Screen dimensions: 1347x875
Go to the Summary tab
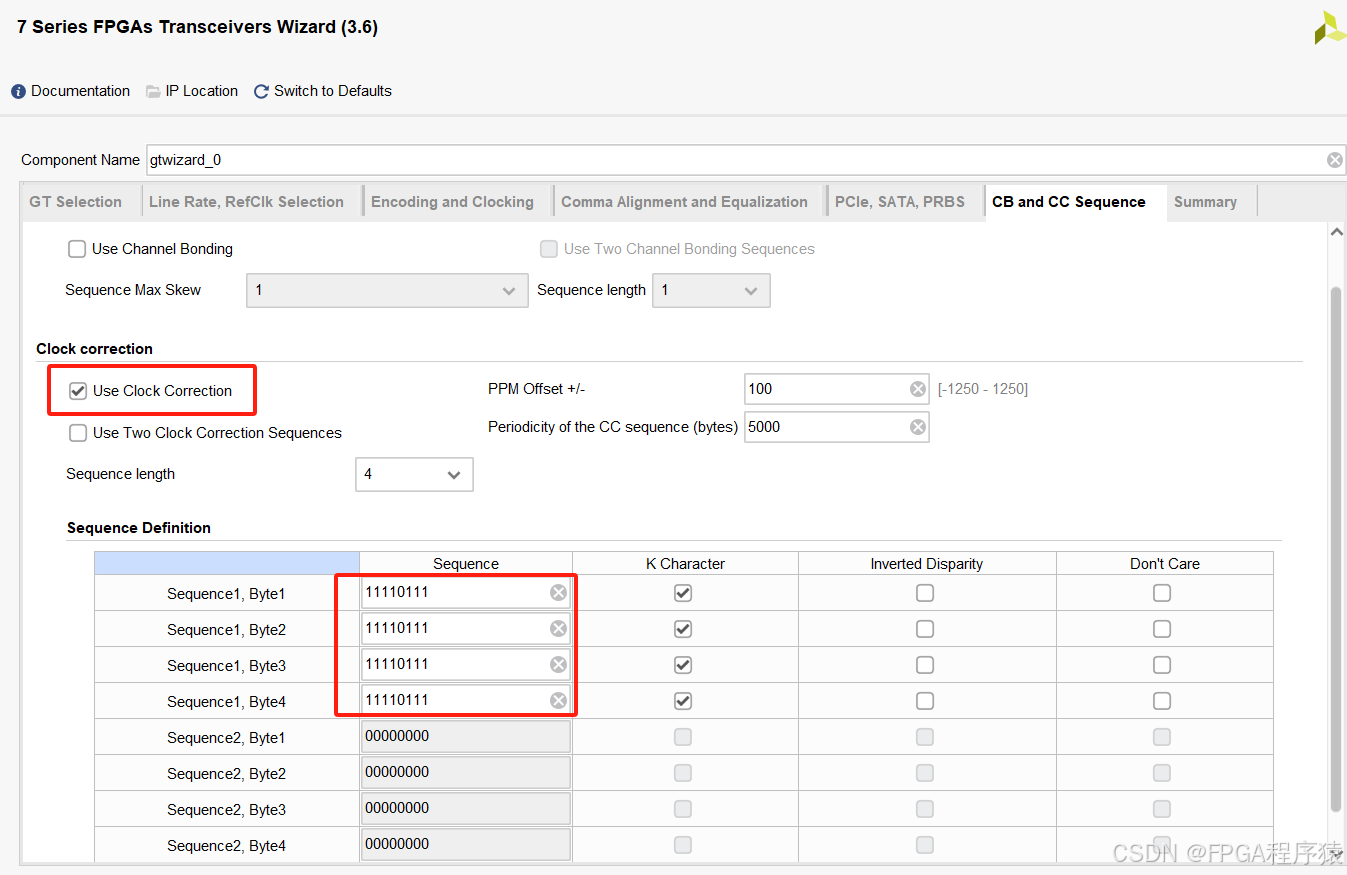coord(1206,202)
